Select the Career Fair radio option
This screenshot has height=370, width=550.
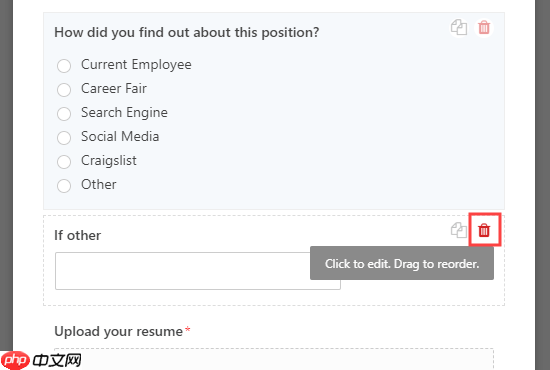[64, 89]
